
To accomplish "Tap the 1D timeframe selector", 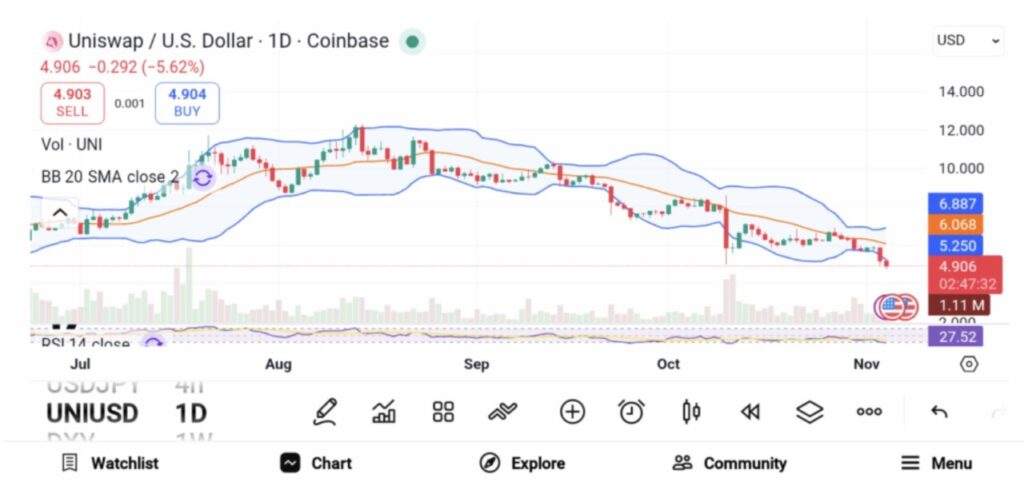I will coord(192,412).
